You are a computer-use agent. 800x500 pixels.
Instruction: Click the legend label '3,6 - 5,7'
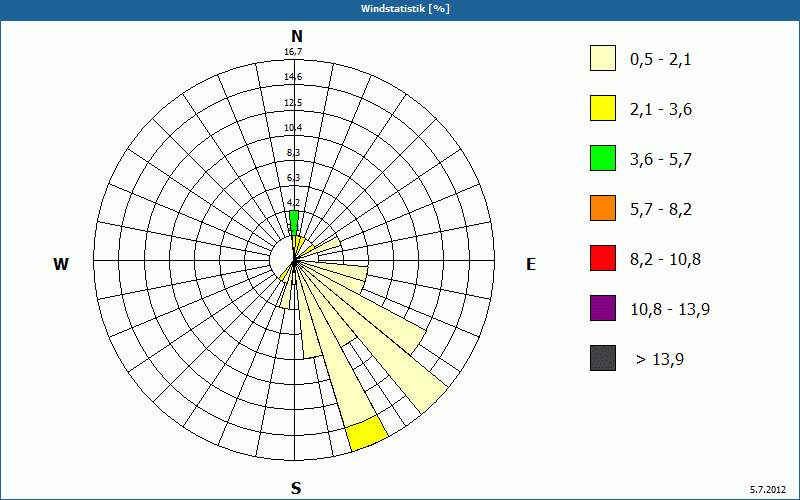[661, 160]
